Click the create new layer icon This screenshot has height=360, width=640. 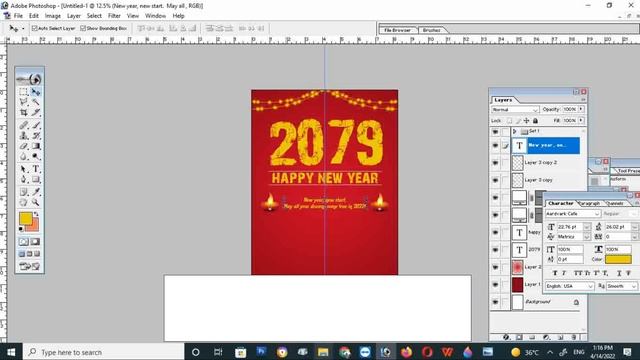[560, 337]
